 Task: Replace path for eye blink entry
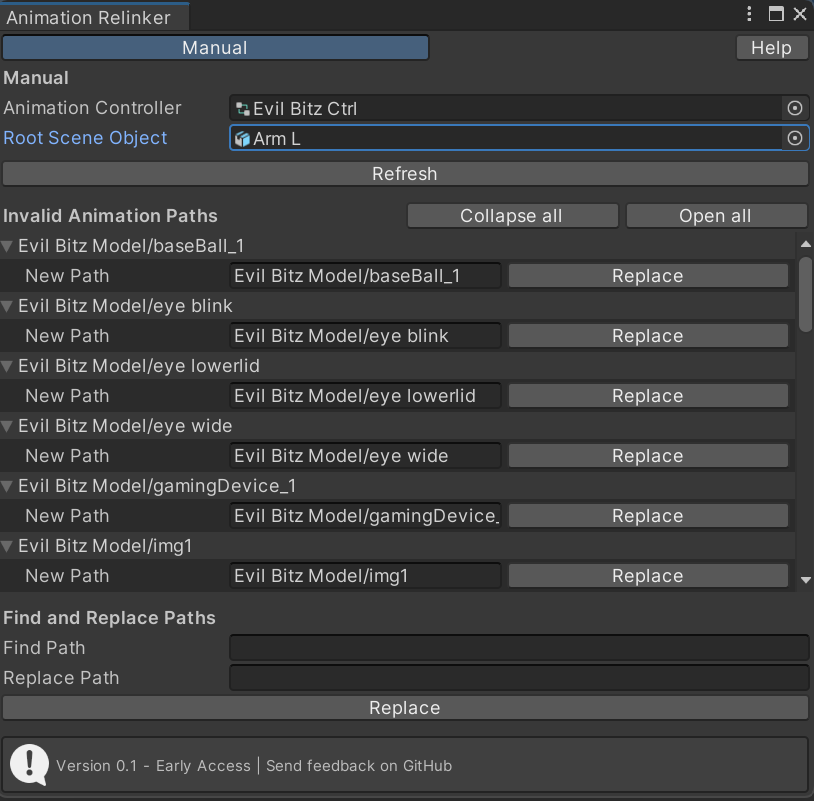(648, 336)
